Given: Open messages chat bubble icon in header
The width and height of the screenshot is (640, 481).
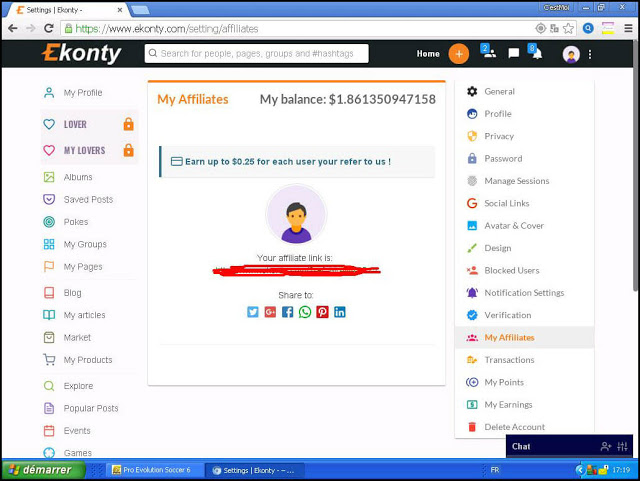Looking at the screenshot, I should 513,53.
